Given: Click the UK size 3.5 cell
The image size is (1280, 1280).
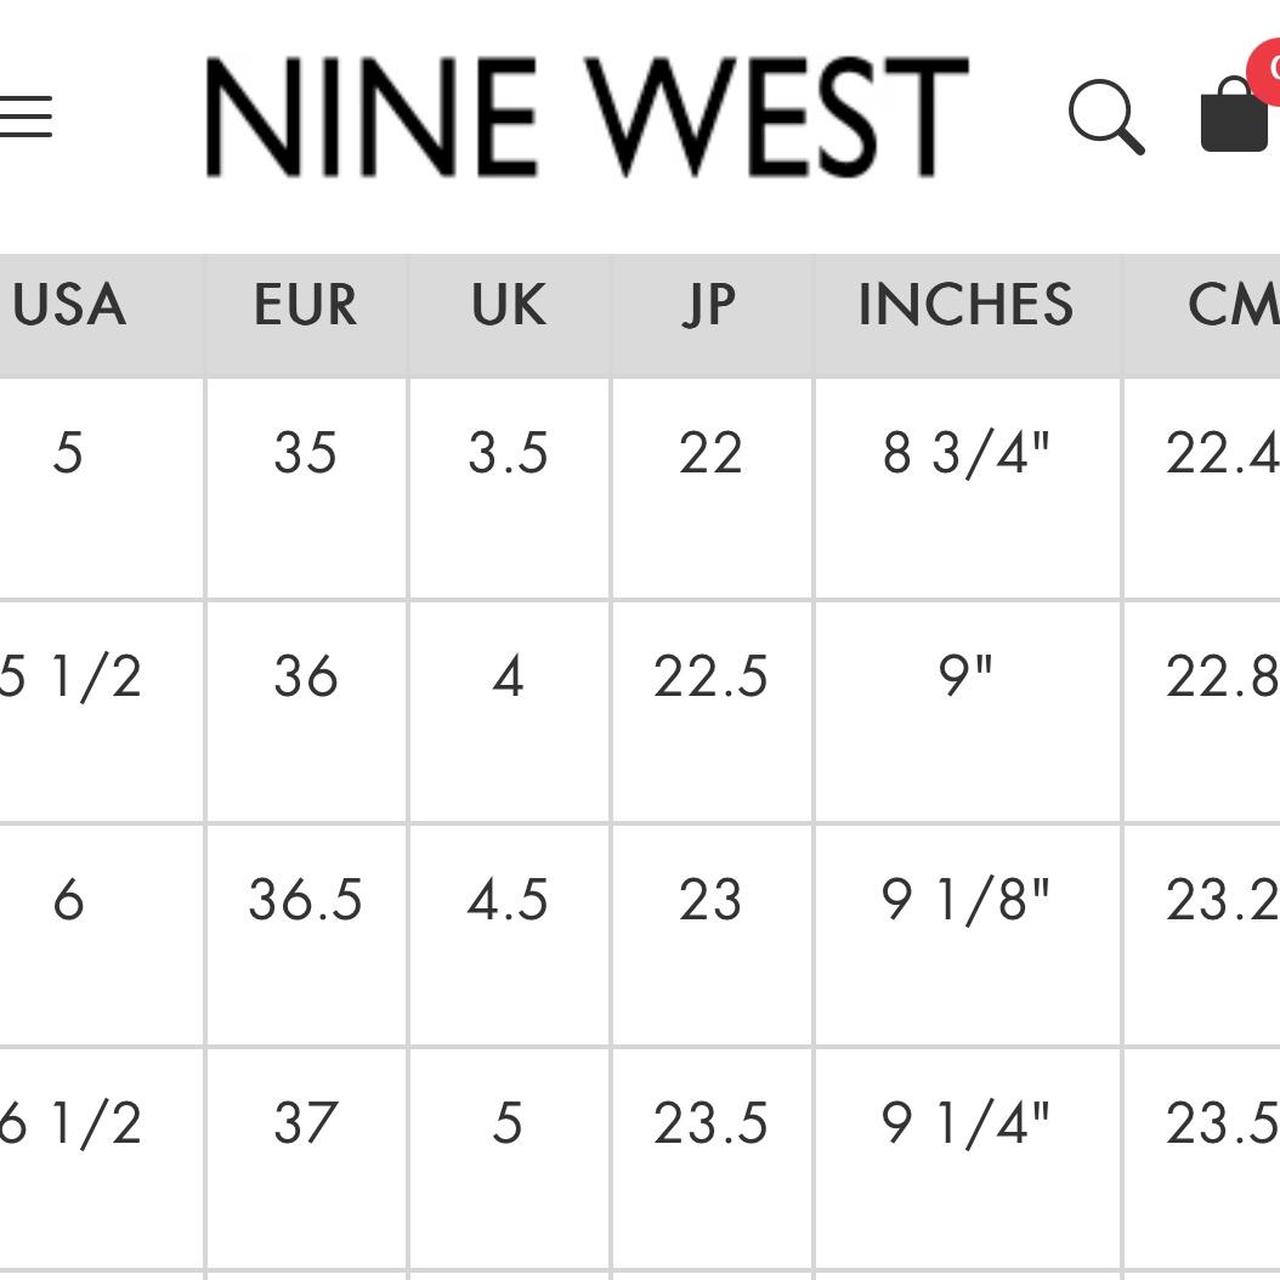Looking at the screenshot, I should [508, 453].
